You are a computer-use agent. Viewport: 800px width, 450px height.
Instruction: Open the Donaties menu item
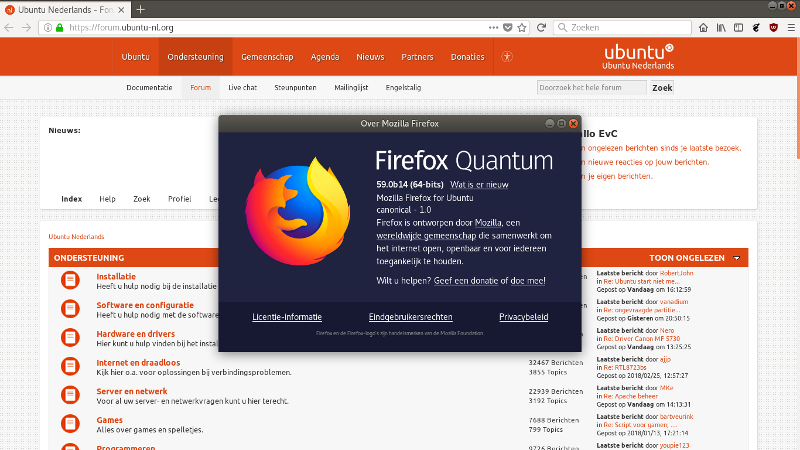click(x=467, y=57)
